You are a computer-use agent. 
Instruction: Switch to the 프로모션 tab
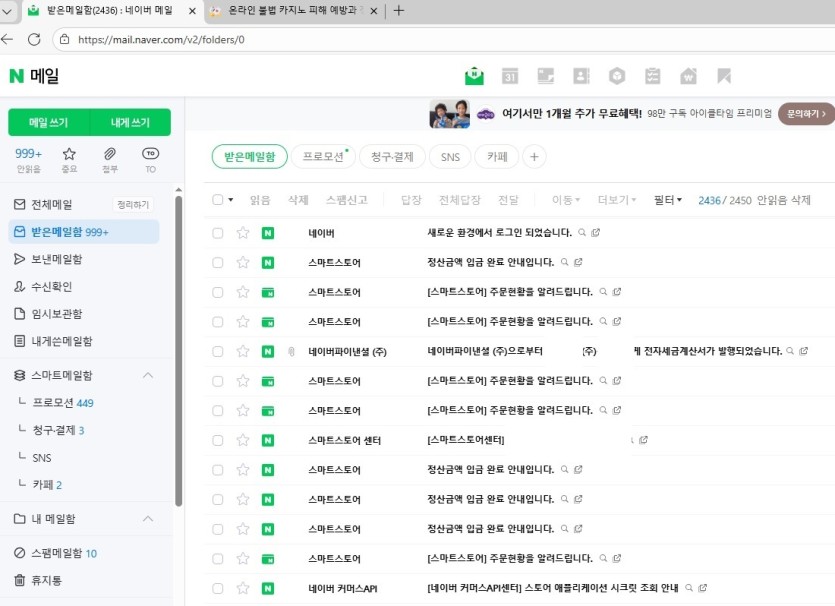[323, 157]
